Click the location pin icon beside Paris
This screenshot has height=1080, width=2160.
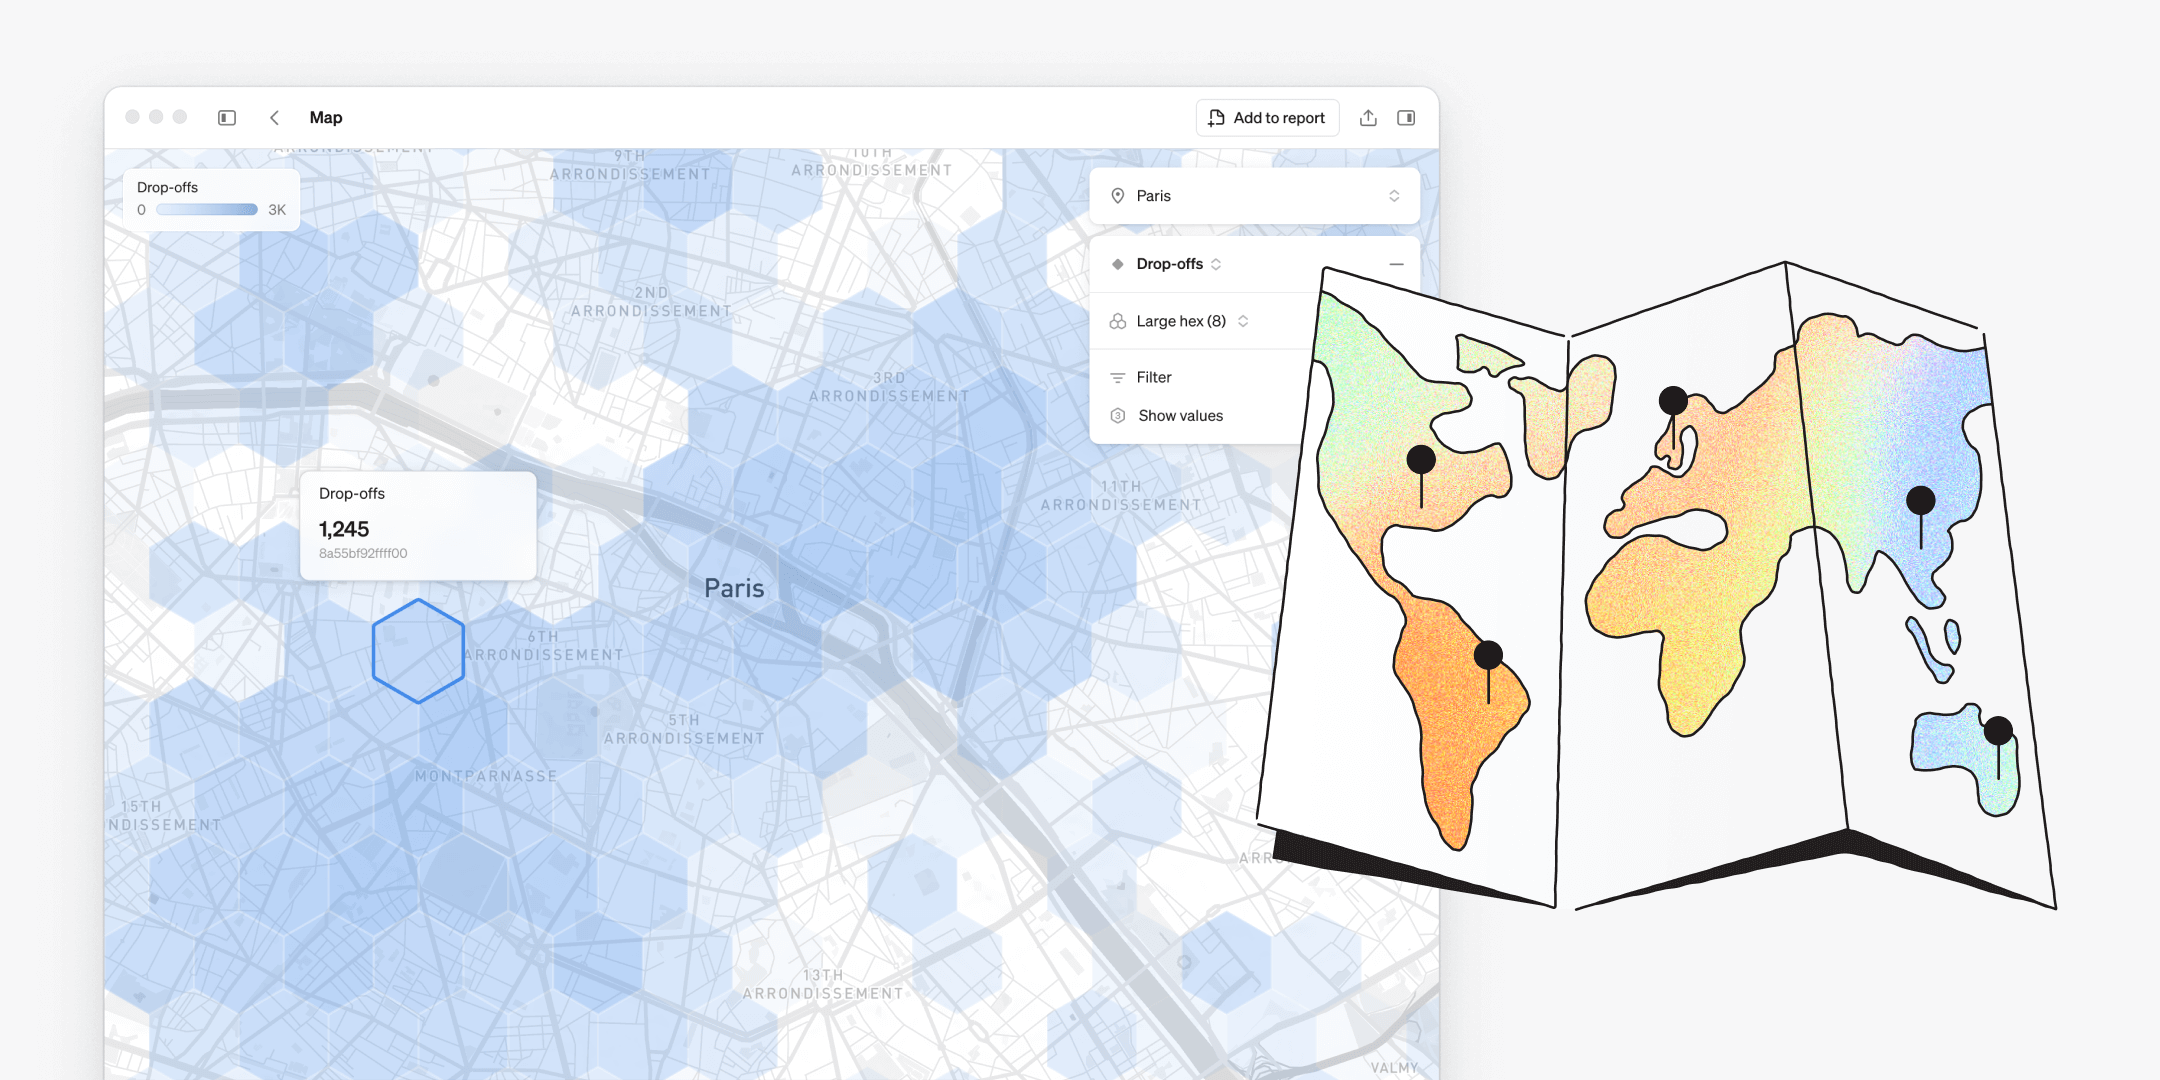(x=1118, y=196)
